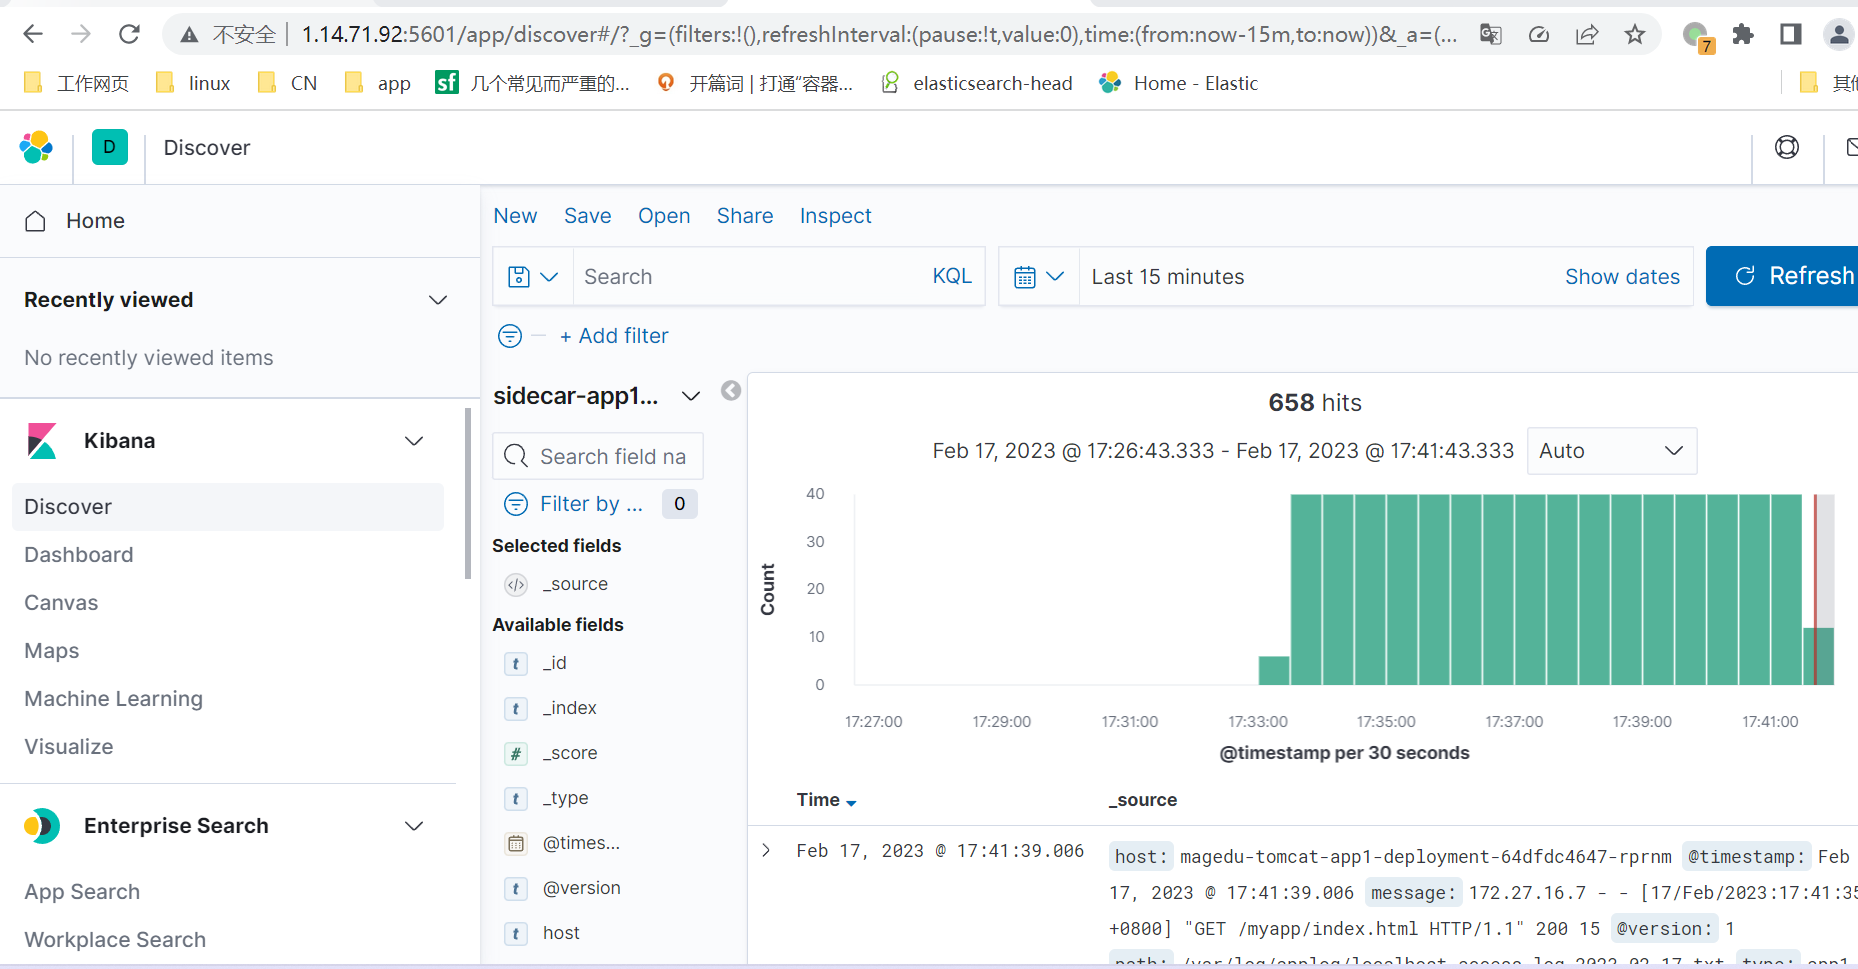Click the Kibana logo icon
The height and width of the screenshot is (969, 1858).
click(42, 441)
